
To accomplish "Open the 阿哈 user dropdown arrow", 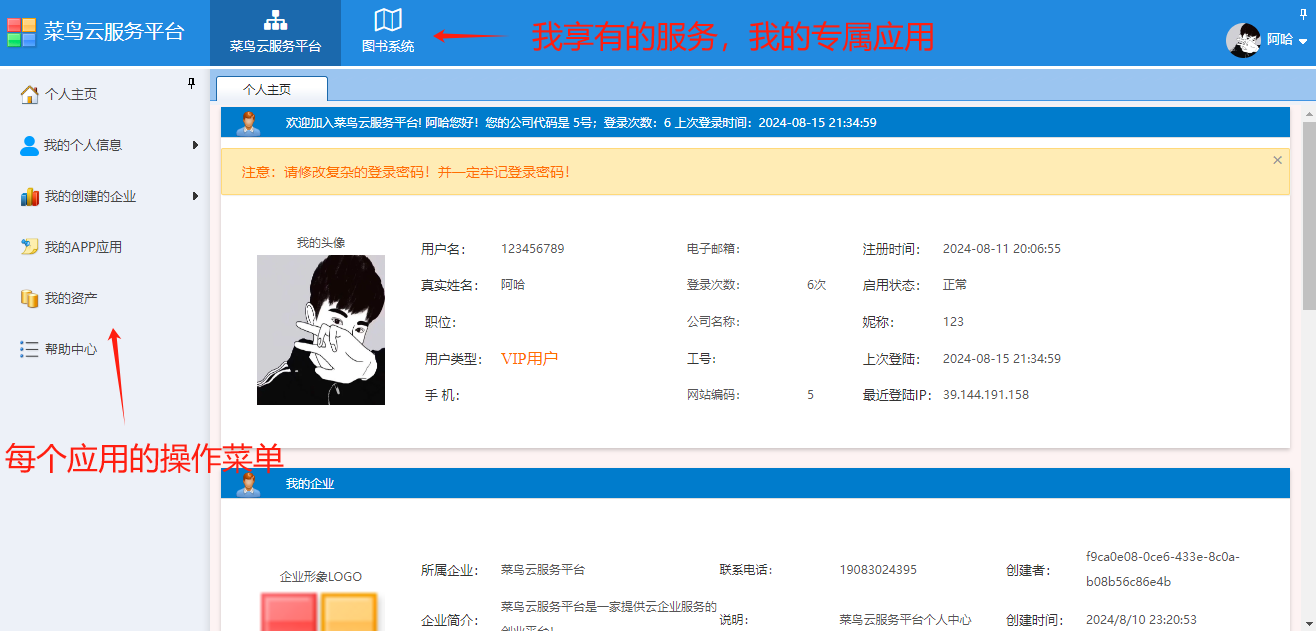I will point(1303,41).
